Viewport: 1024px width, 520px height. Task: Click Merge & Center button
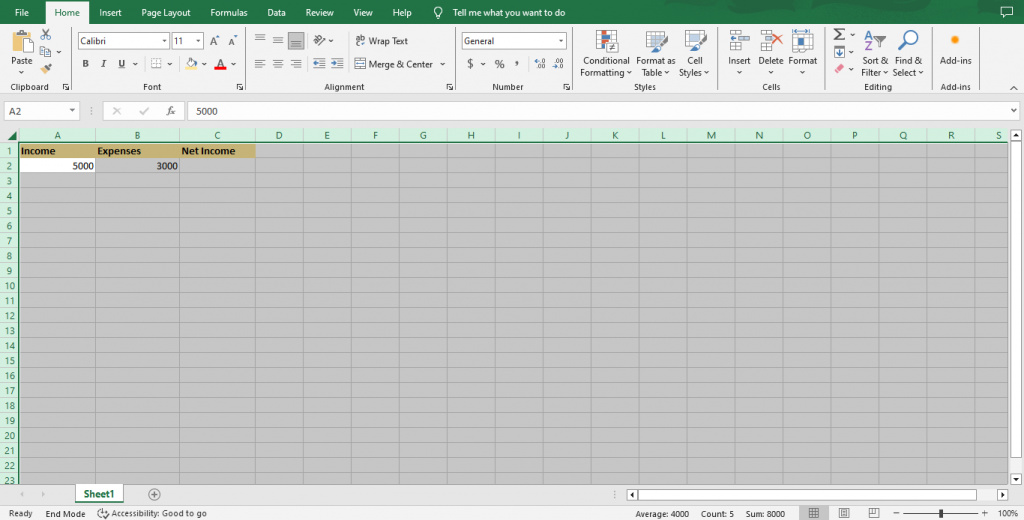(393, 64)
